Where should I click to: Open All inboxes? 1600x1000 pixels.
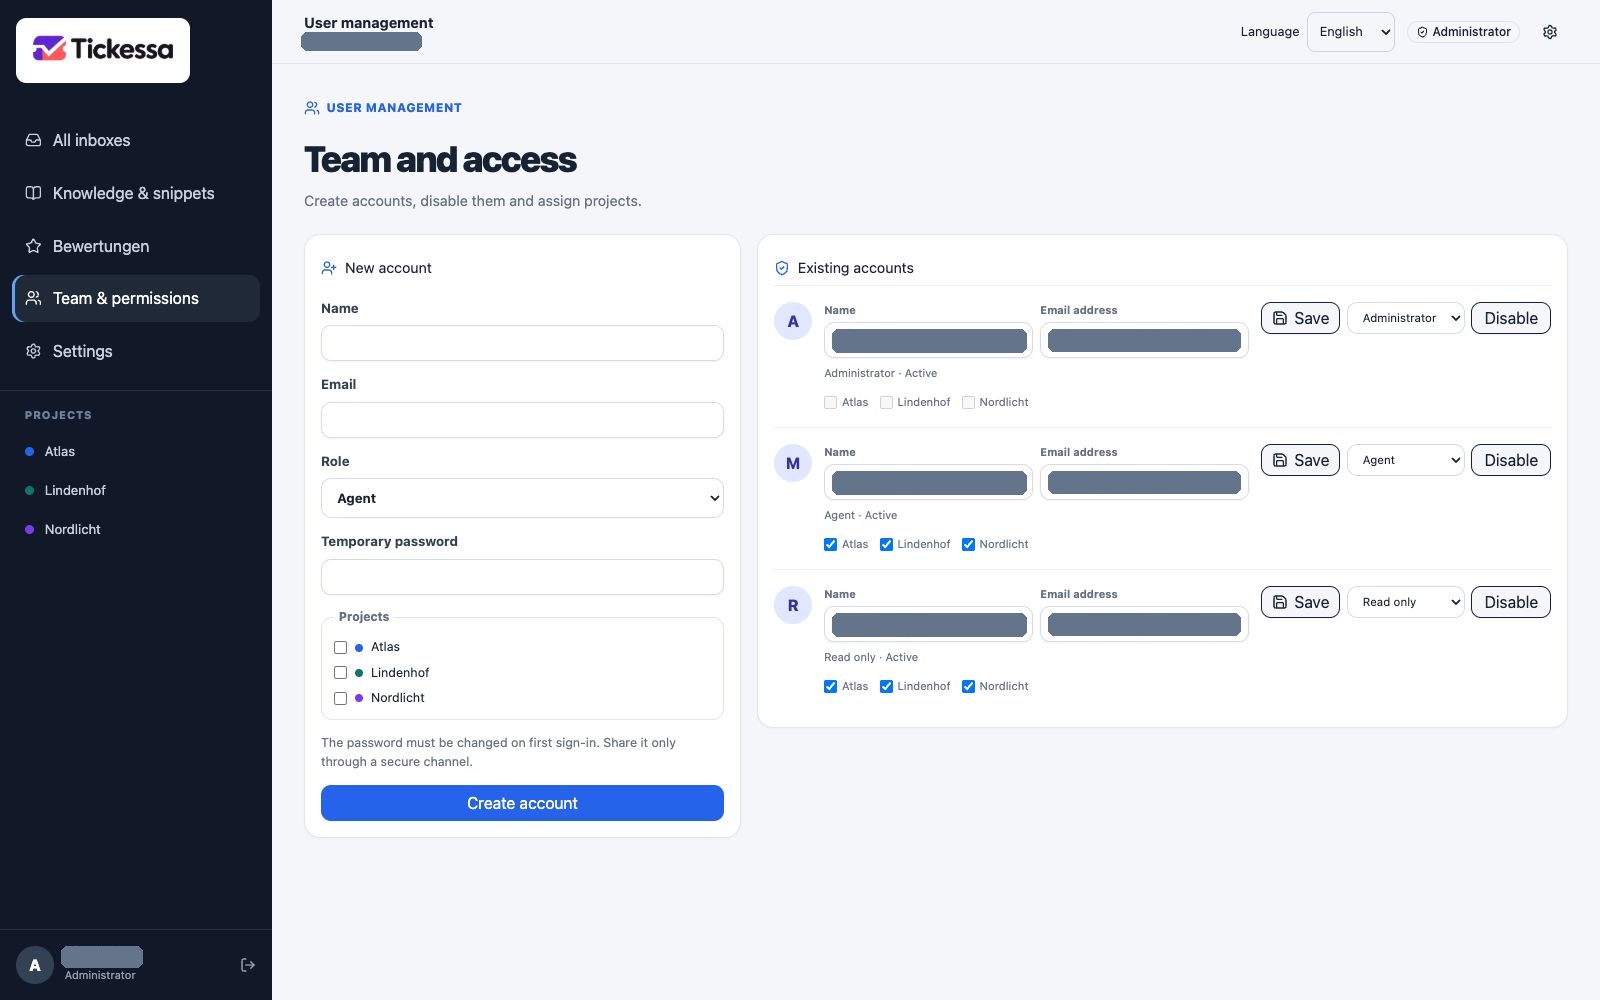(x=136, y=140)
